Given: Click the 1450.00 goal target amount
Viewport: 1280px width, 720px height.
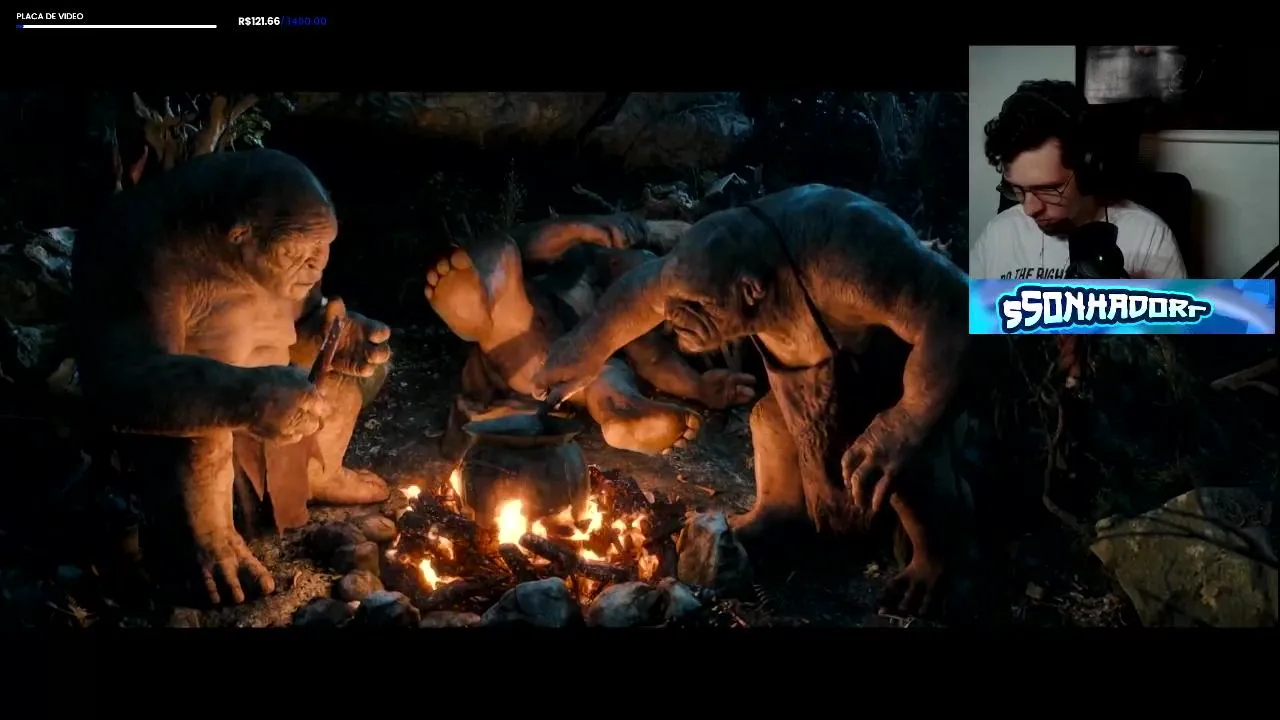Looking at the screenshot, I should click(x=307, y=21).
